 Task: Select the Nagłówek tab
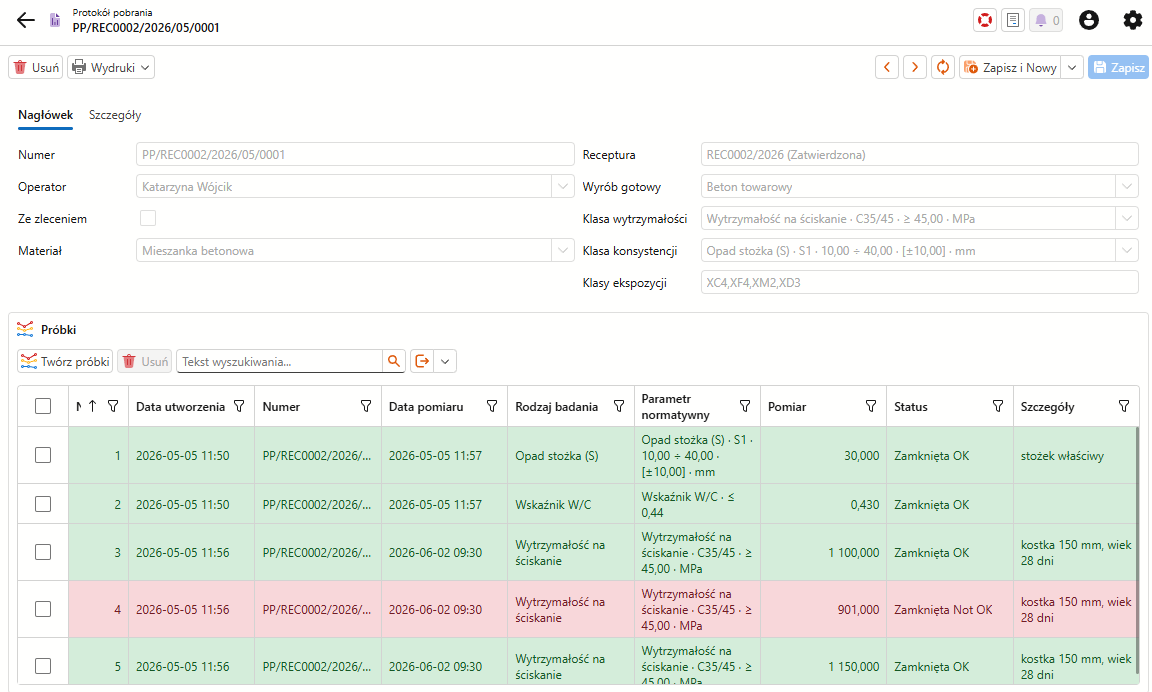pos(46,115)
